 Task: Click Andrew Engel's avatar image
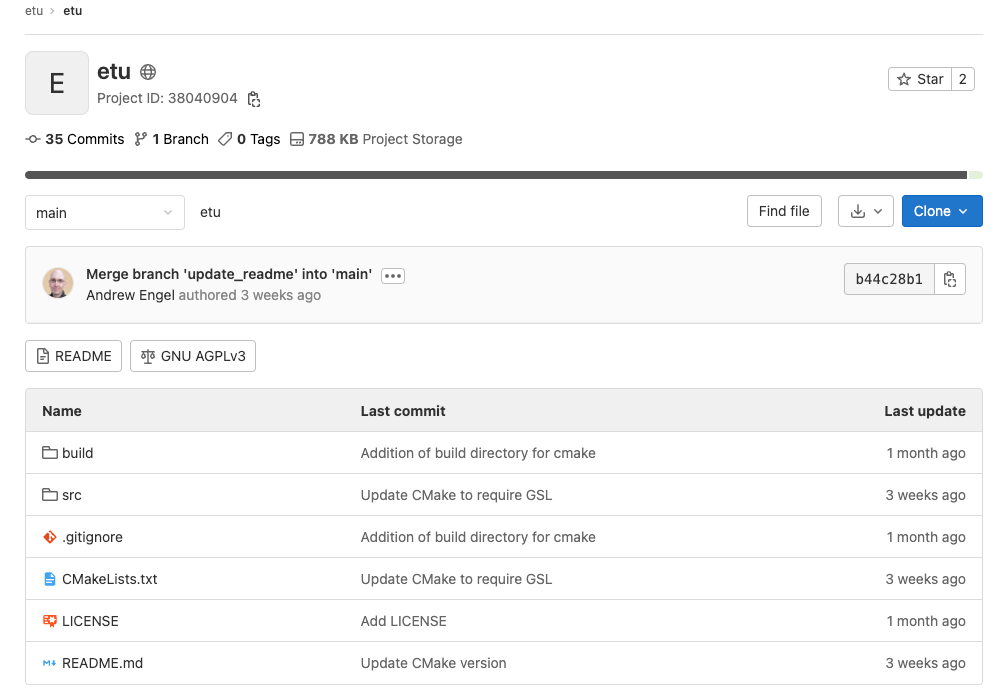coord(58,283)
